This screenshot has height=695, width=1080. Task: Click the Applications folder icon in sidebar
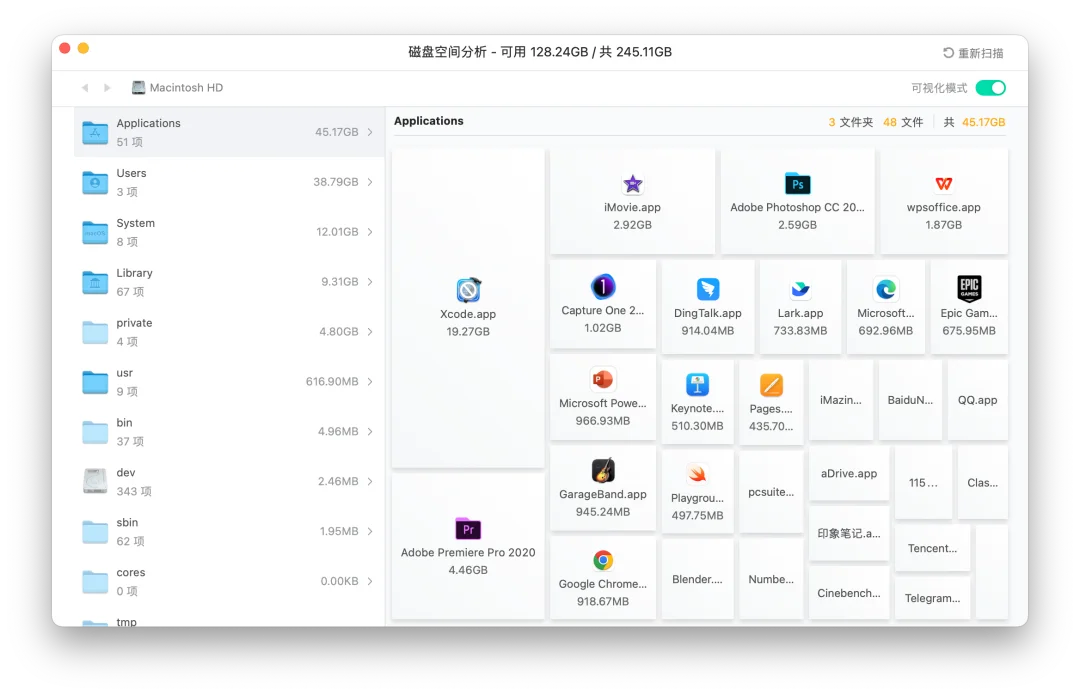[95, 132]
